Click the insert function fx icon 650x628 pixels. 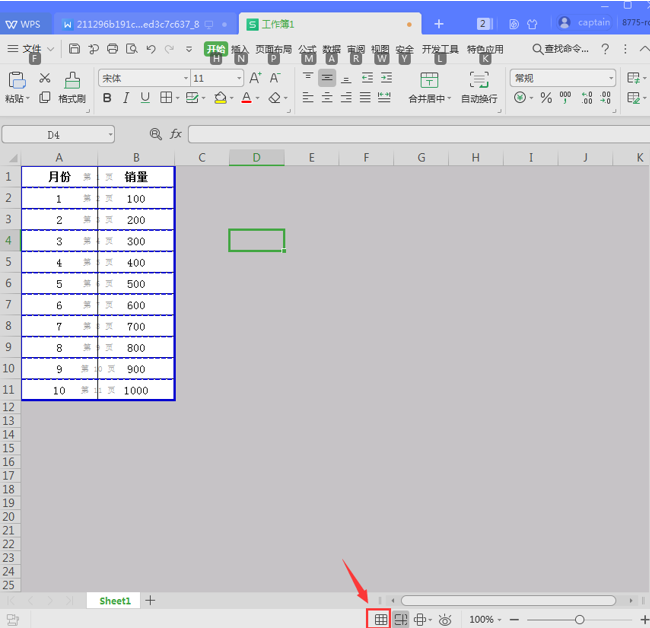(x=176, y=134)
